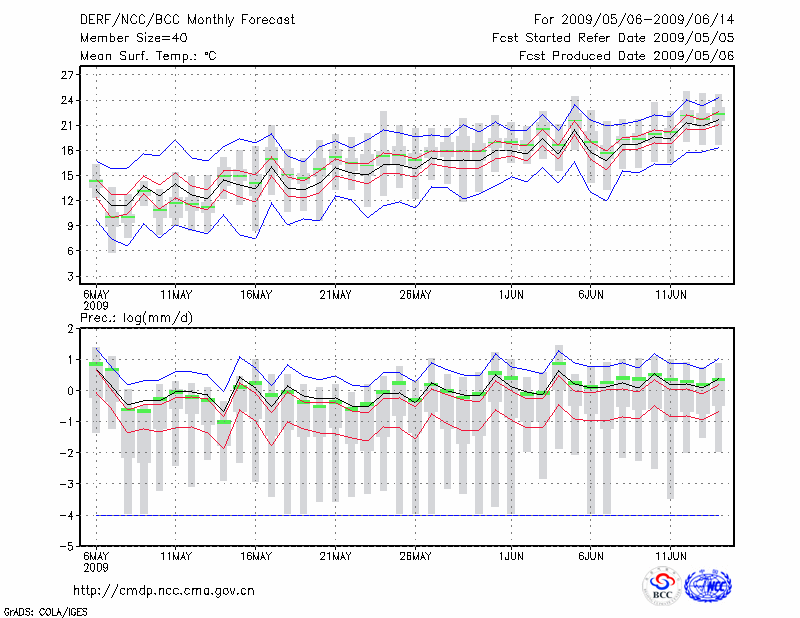Click the Member Size=40 label
The image size is (800, 618).
tap(126, 38)
